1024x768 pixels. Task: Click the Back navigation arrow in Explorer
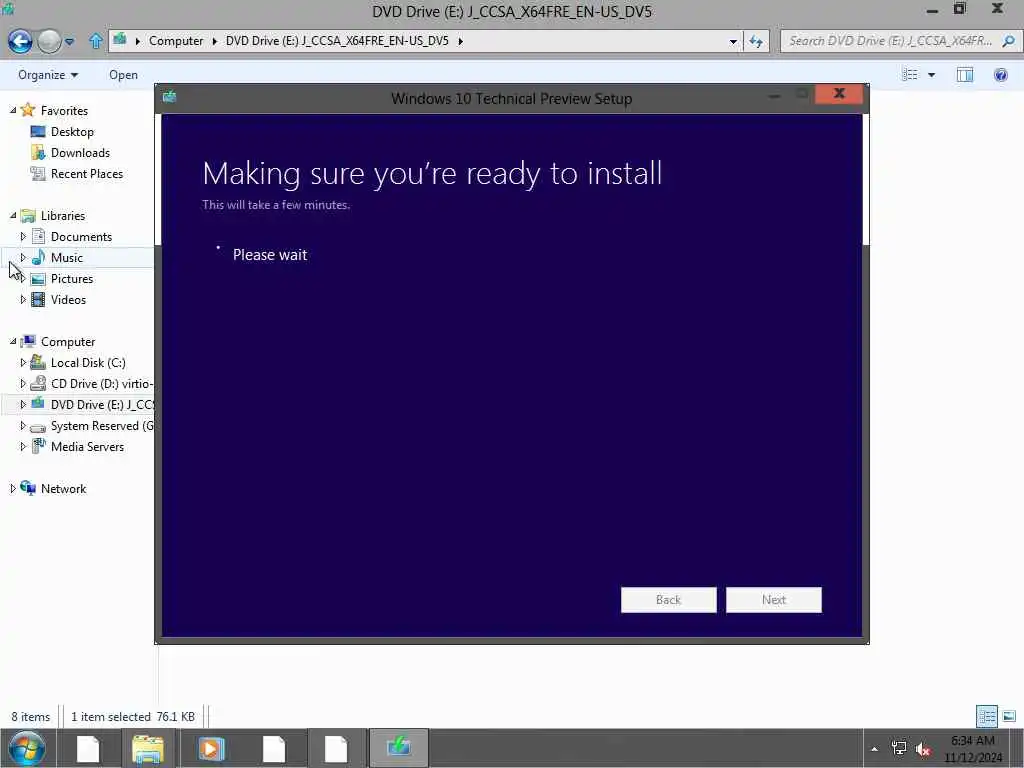pyautogui.click(x=20, y=41)
